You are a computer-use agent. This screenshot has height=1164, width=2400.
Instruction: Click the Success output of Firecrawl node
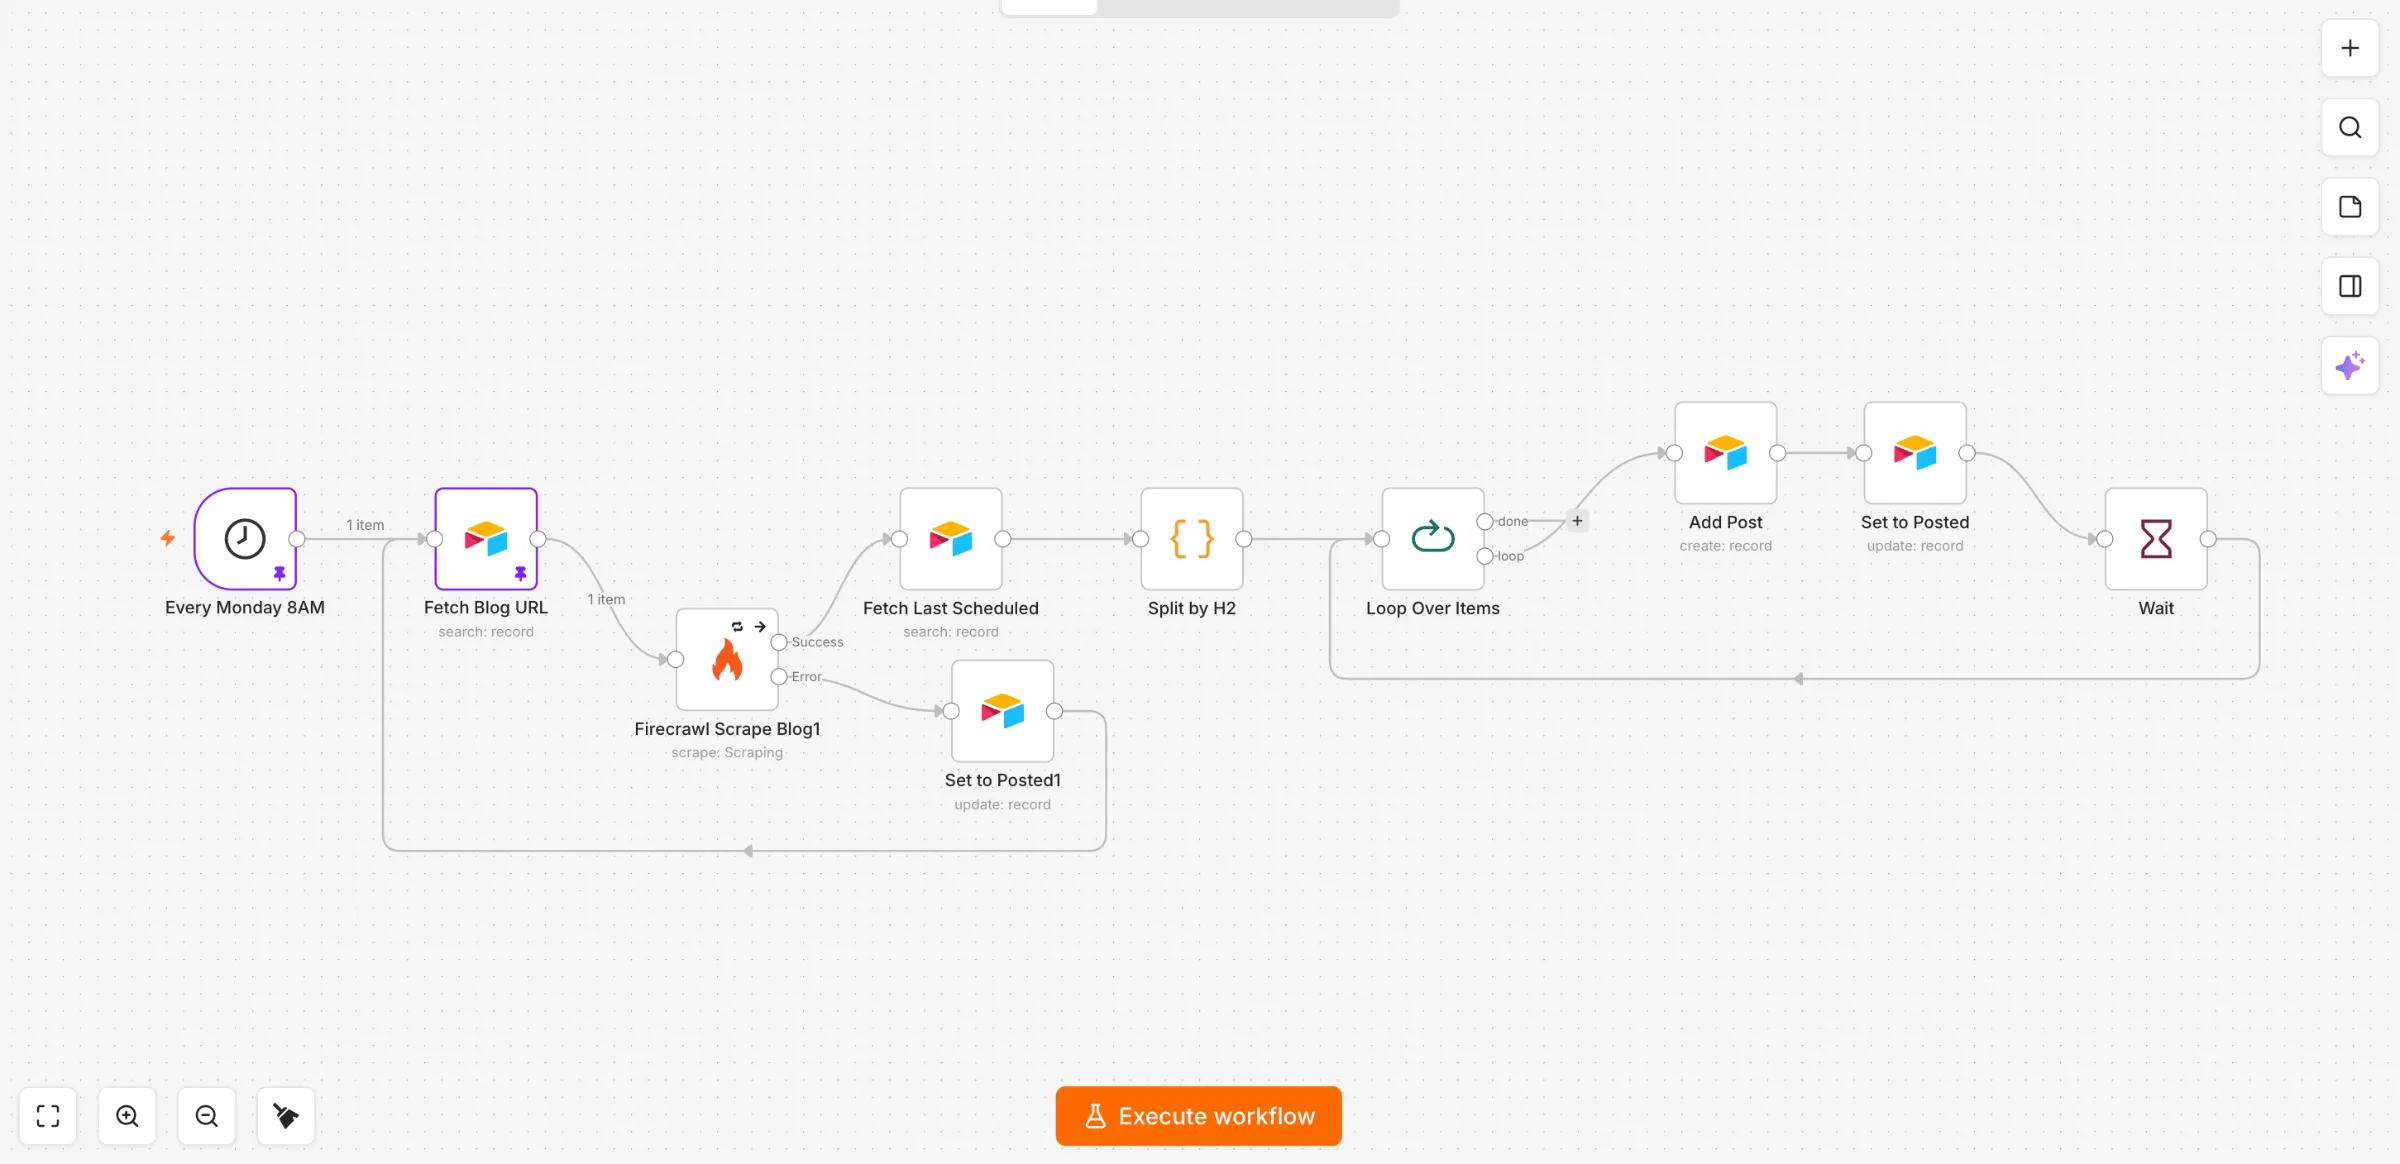click(779, 642)
